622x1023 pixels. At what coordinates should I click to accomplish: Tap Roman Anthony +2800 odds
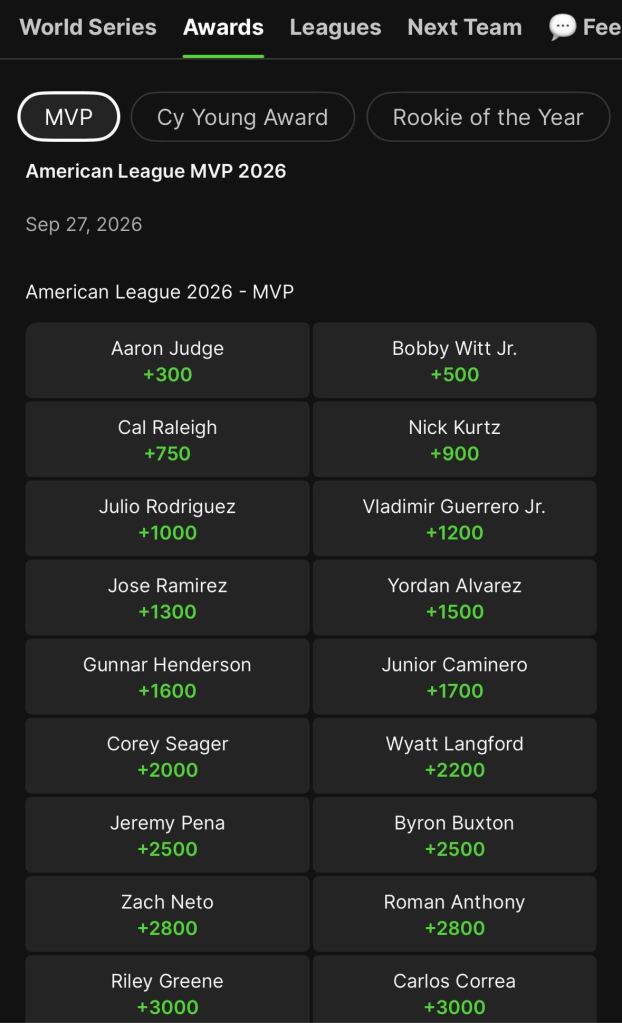pos(454,914)
